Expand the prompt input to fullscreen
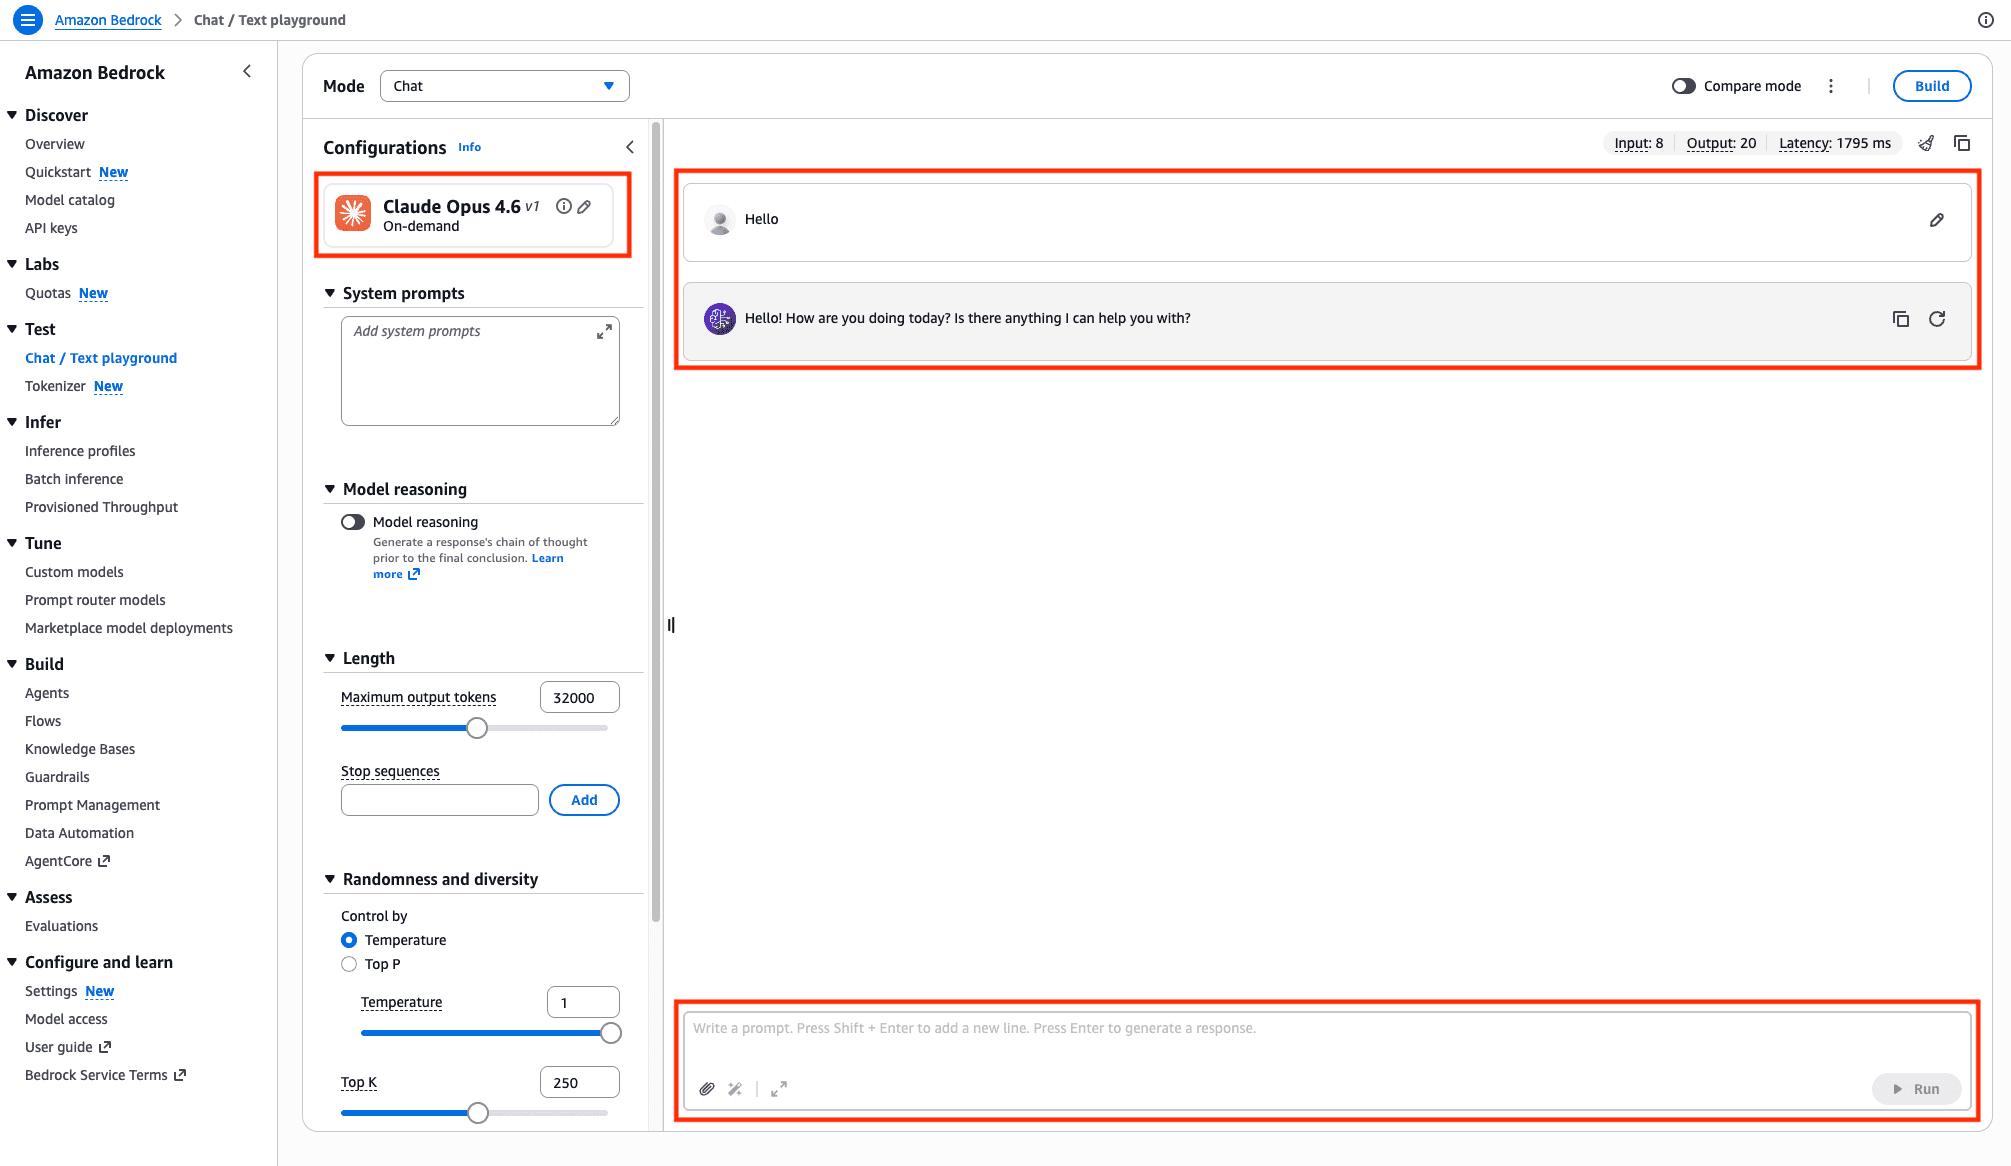The height and width of the screenshot is (1166, 2011). (779, 1089)
